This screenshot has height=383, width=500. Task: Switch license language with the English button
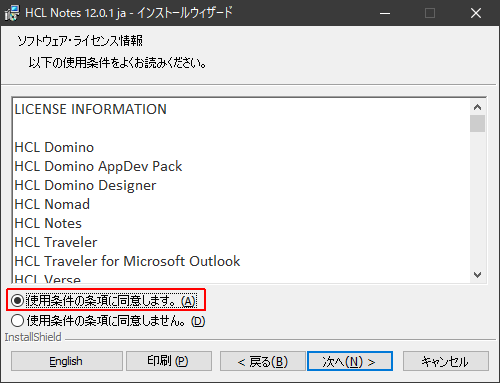pyautogui.click(x=67, y=361)
